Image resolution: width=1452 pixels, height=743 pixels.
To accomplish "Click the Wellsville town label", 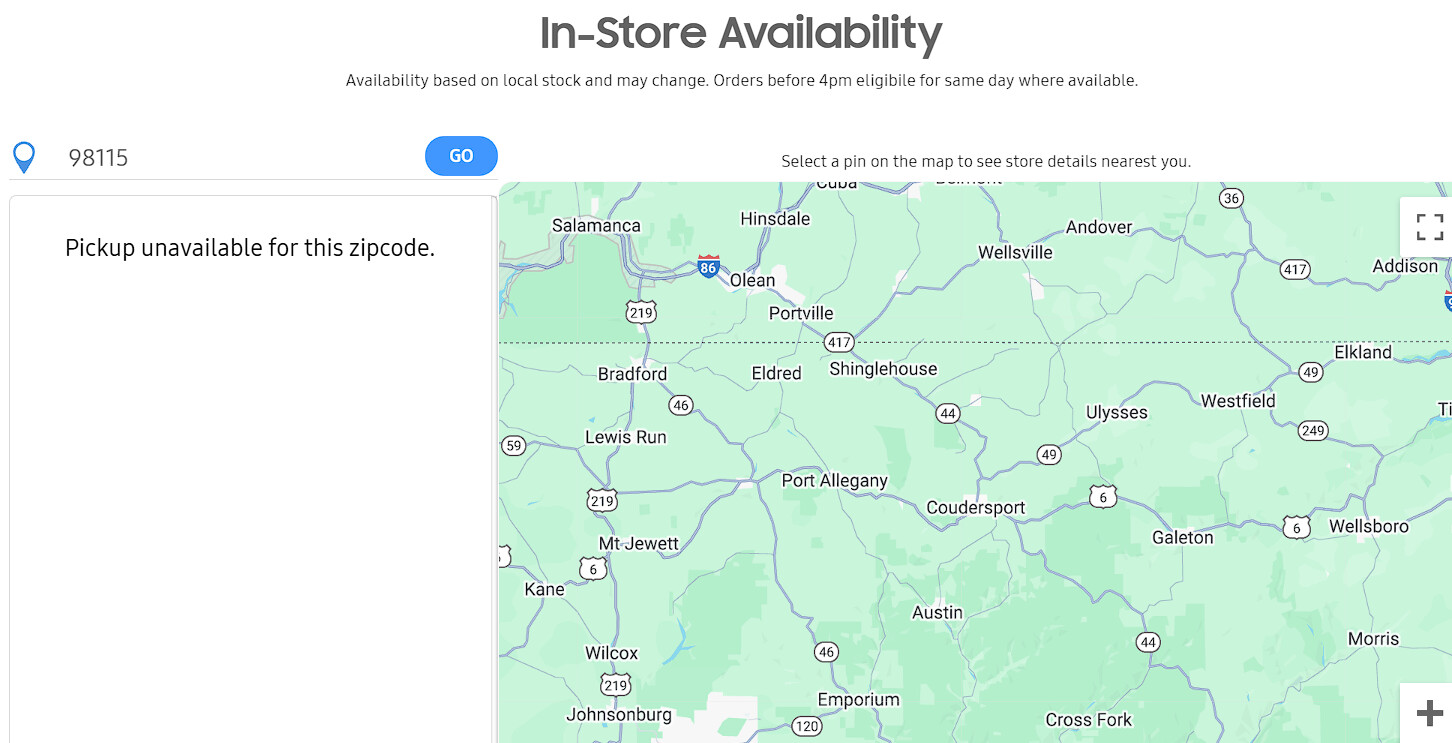I will pyautogui.click(x=1015, y=253).
